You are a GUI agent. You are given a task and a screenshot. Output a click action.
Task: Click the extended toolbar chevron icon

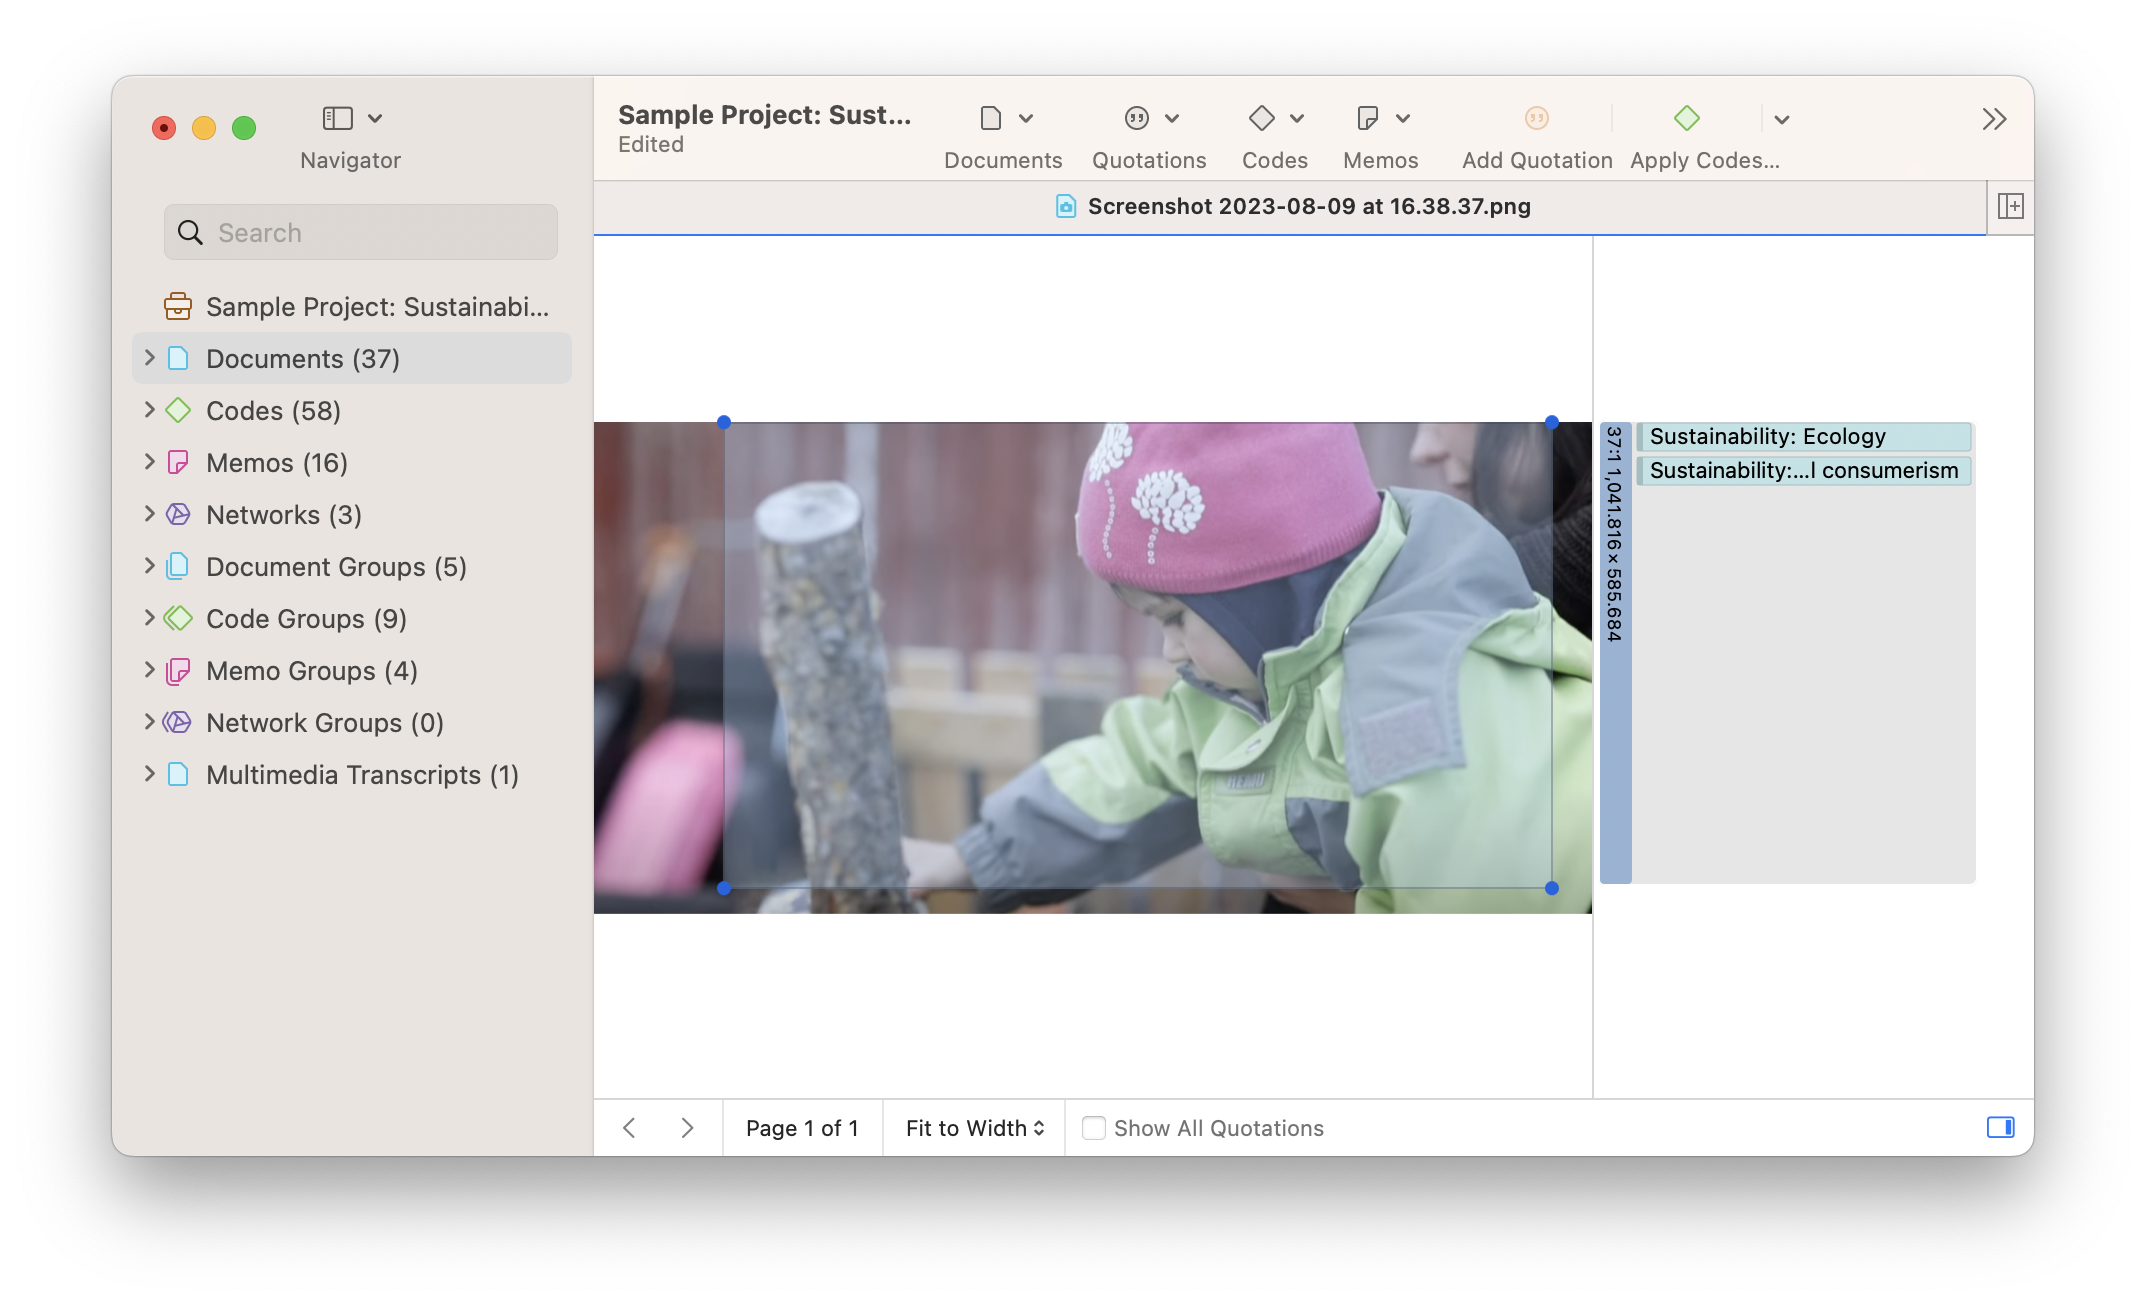click(1993, 118)
